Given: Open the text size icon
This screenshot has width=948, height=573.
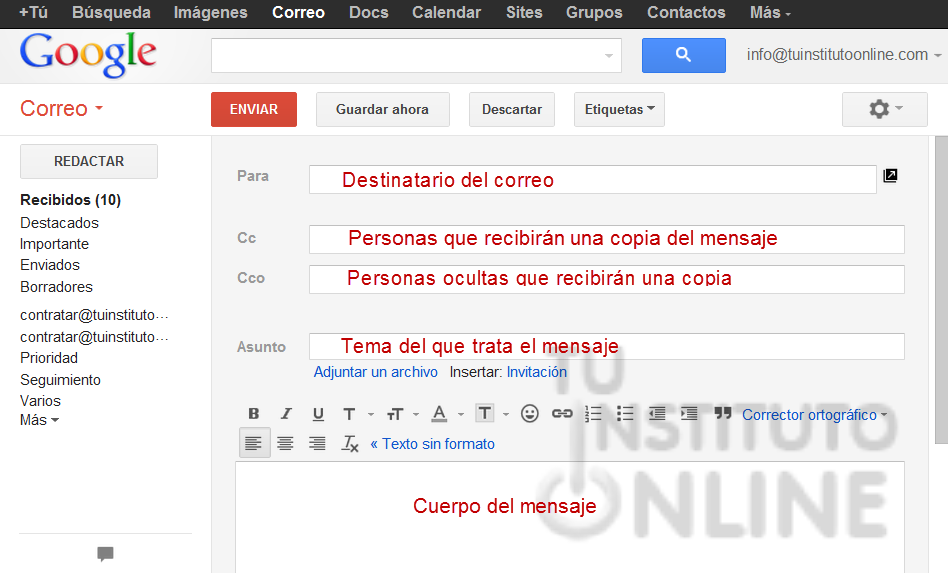Looking at the screenshot, I should (395, 414).
